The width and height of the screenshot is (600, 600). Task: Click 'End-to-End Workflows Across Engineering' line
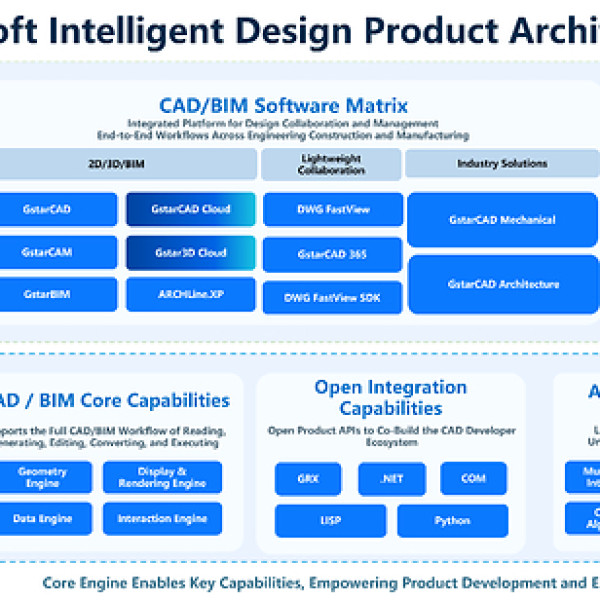pos(283,135)
